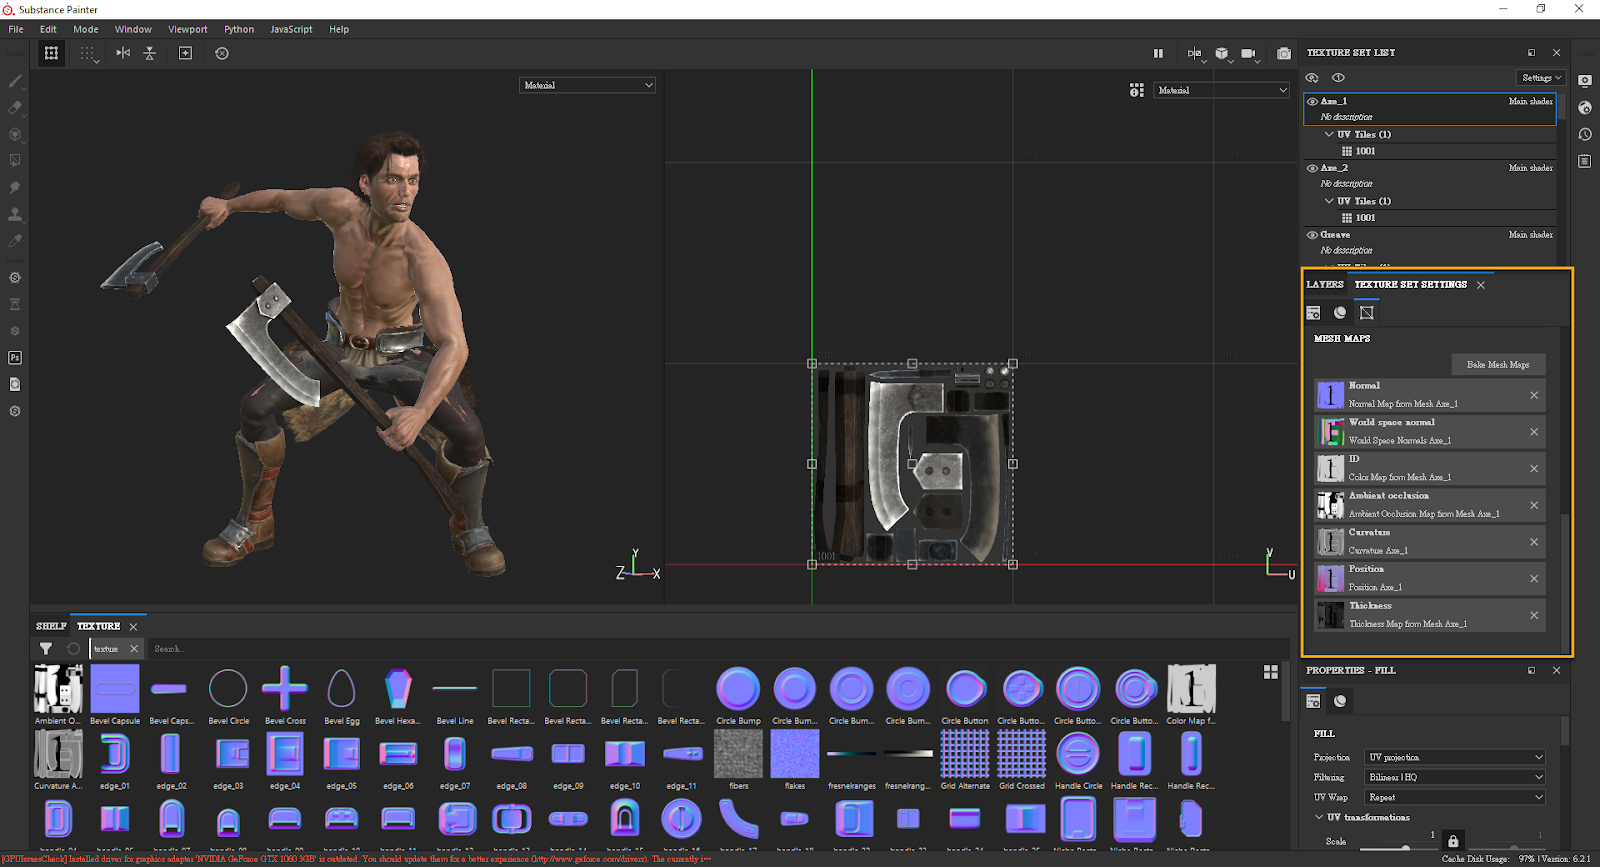Select the Eraser tool
This screenshot has height=867, width=1600.
pos(15,107)
